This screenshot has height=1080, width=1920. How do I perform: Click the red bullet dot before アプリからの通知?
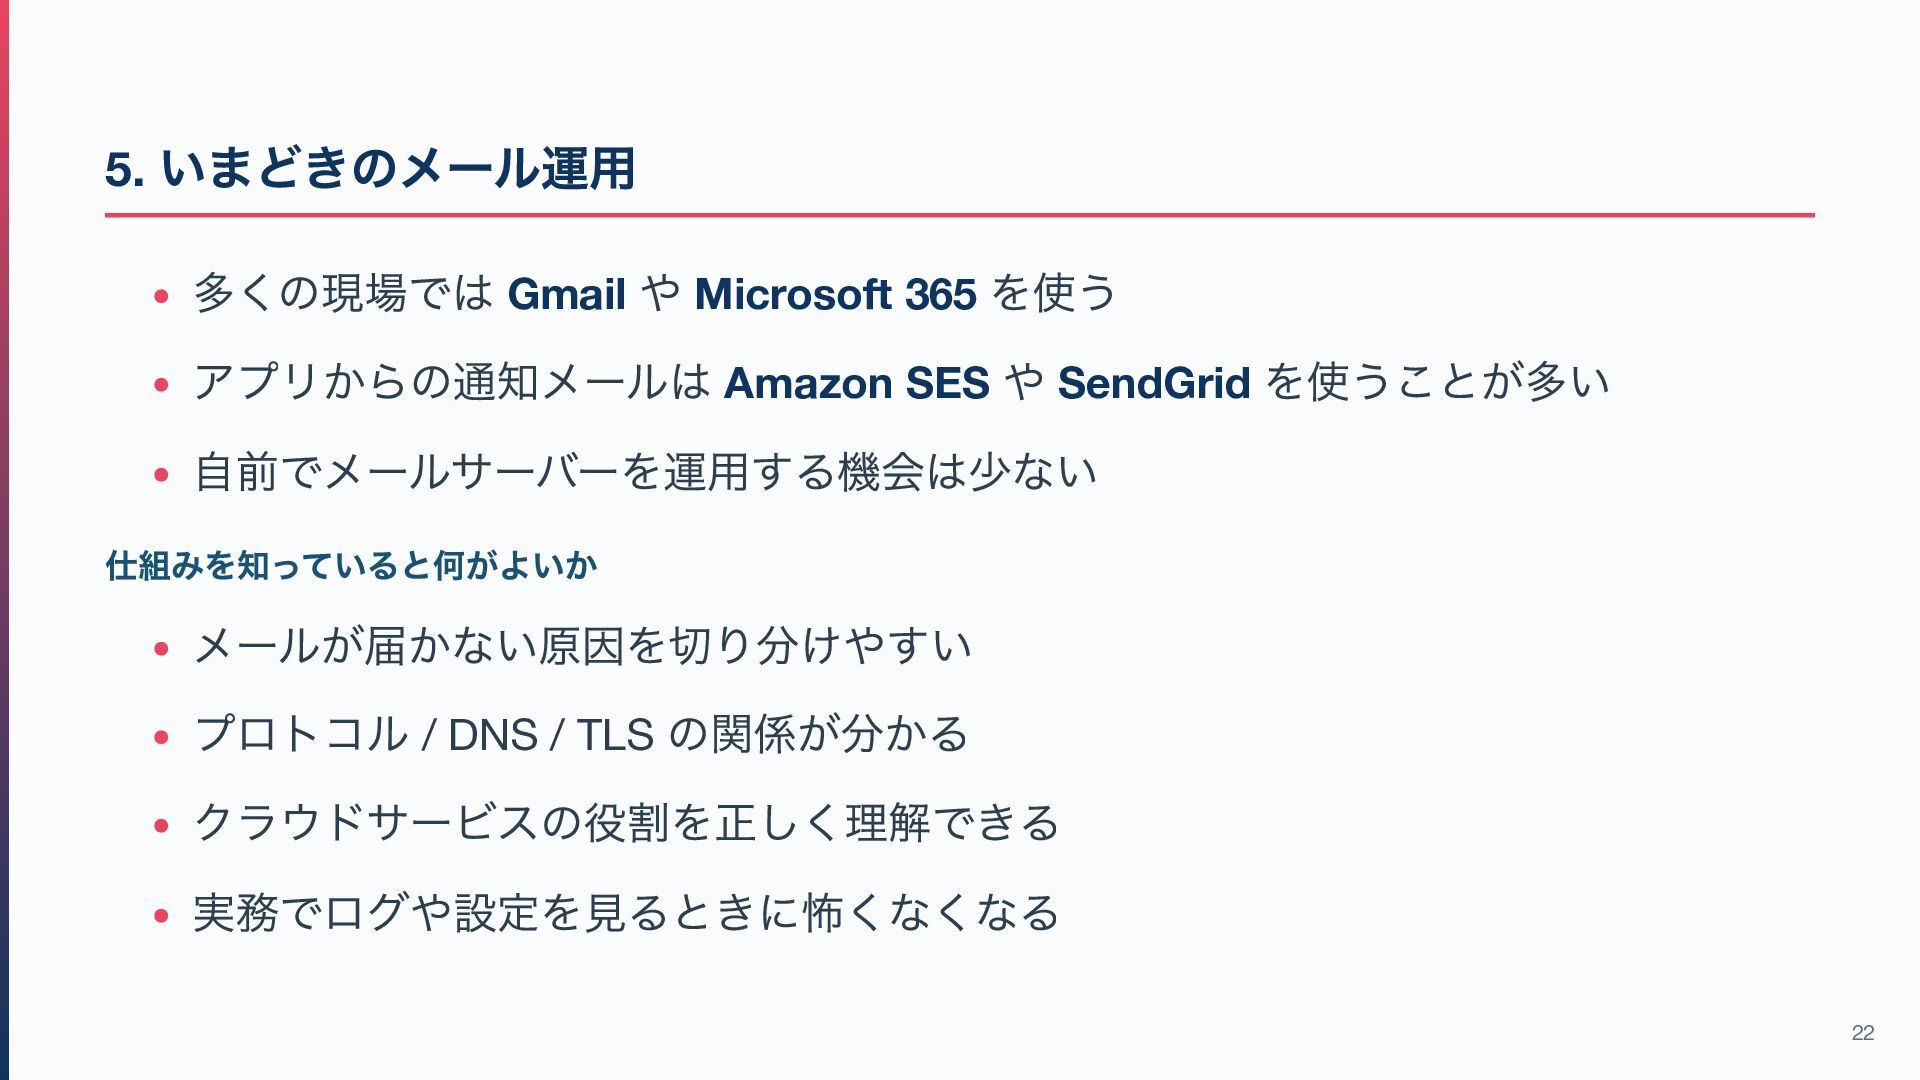click(x=161, y=386)
